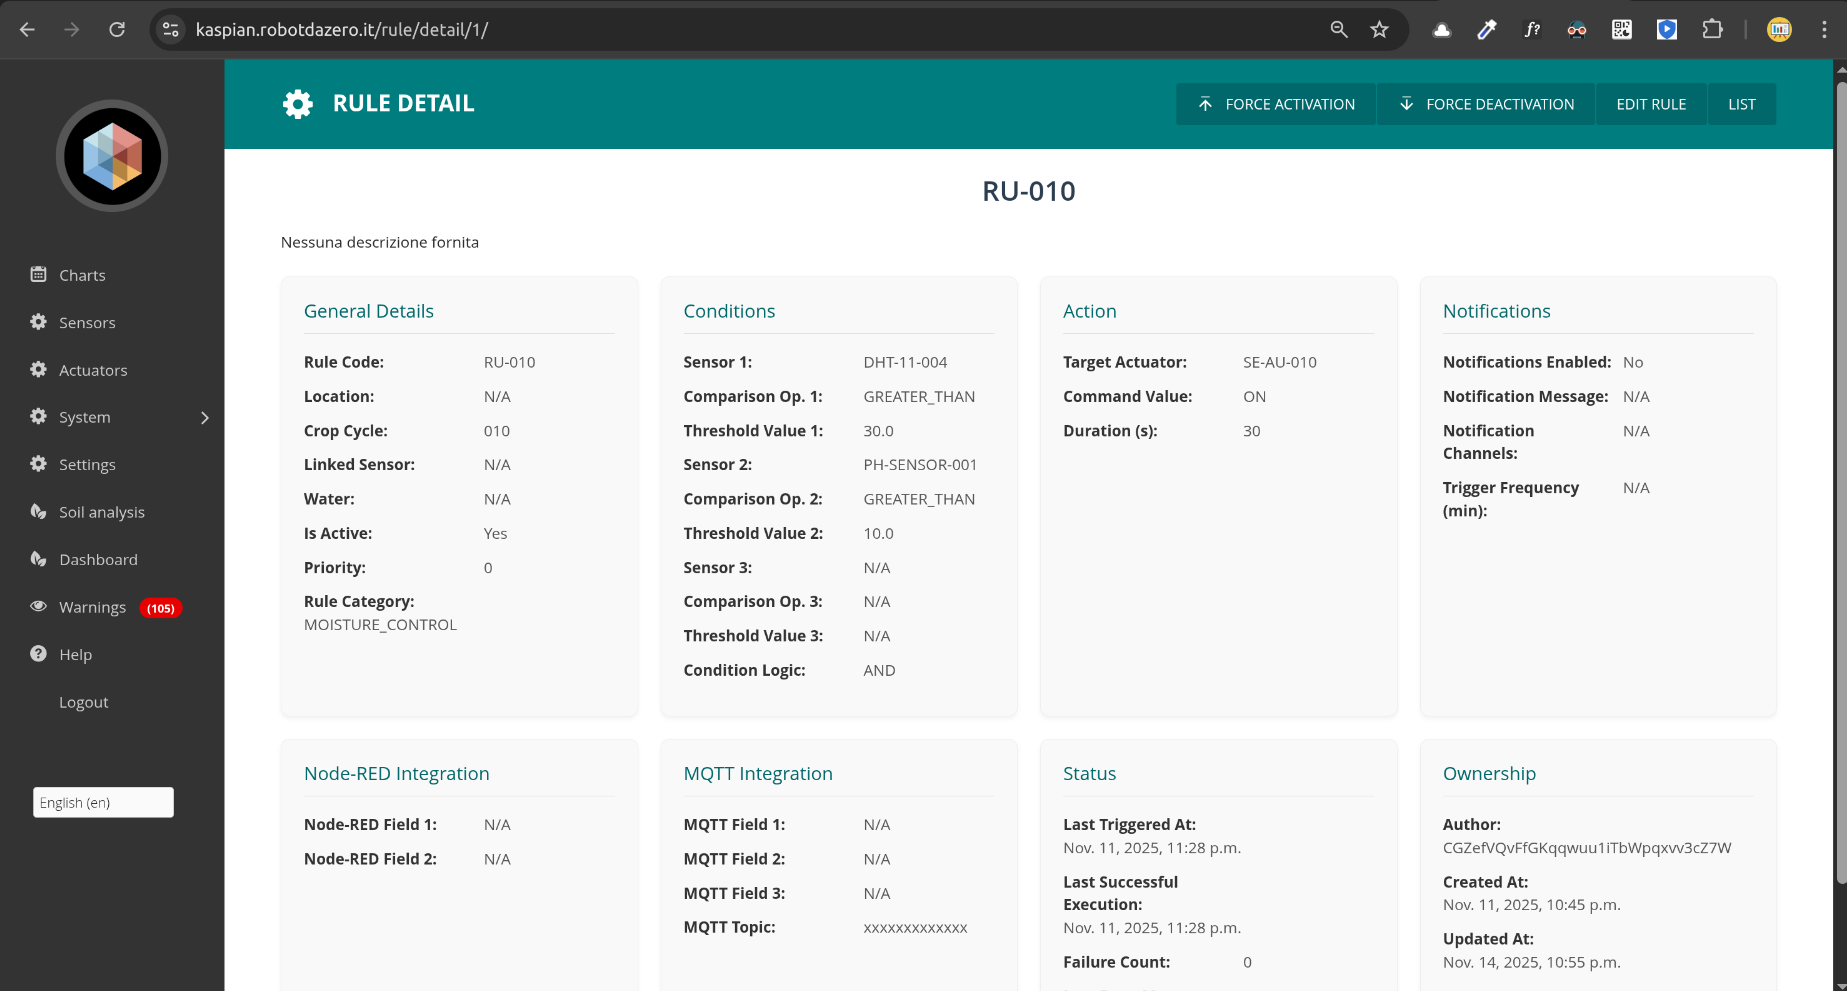Select the Sensors gear icon in sidebar

coord(38,322)
